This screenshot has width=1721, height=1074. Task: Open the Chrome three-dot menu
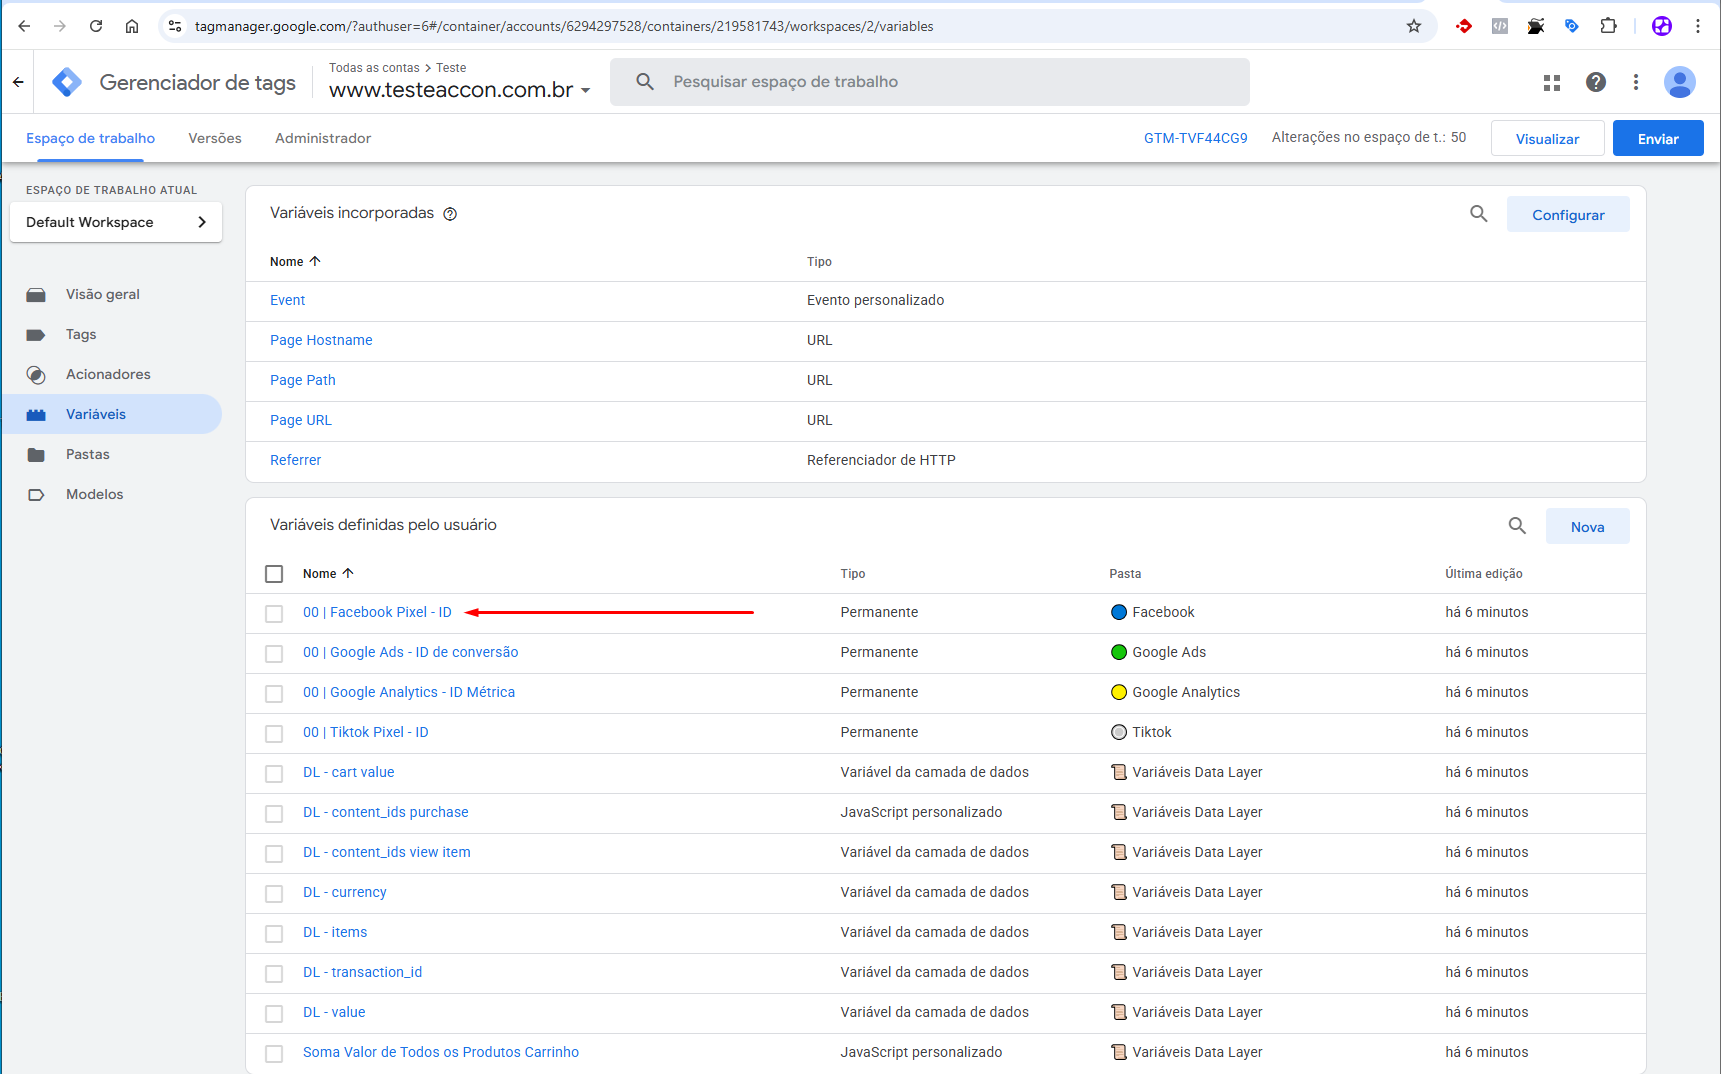coord(1698,26)
